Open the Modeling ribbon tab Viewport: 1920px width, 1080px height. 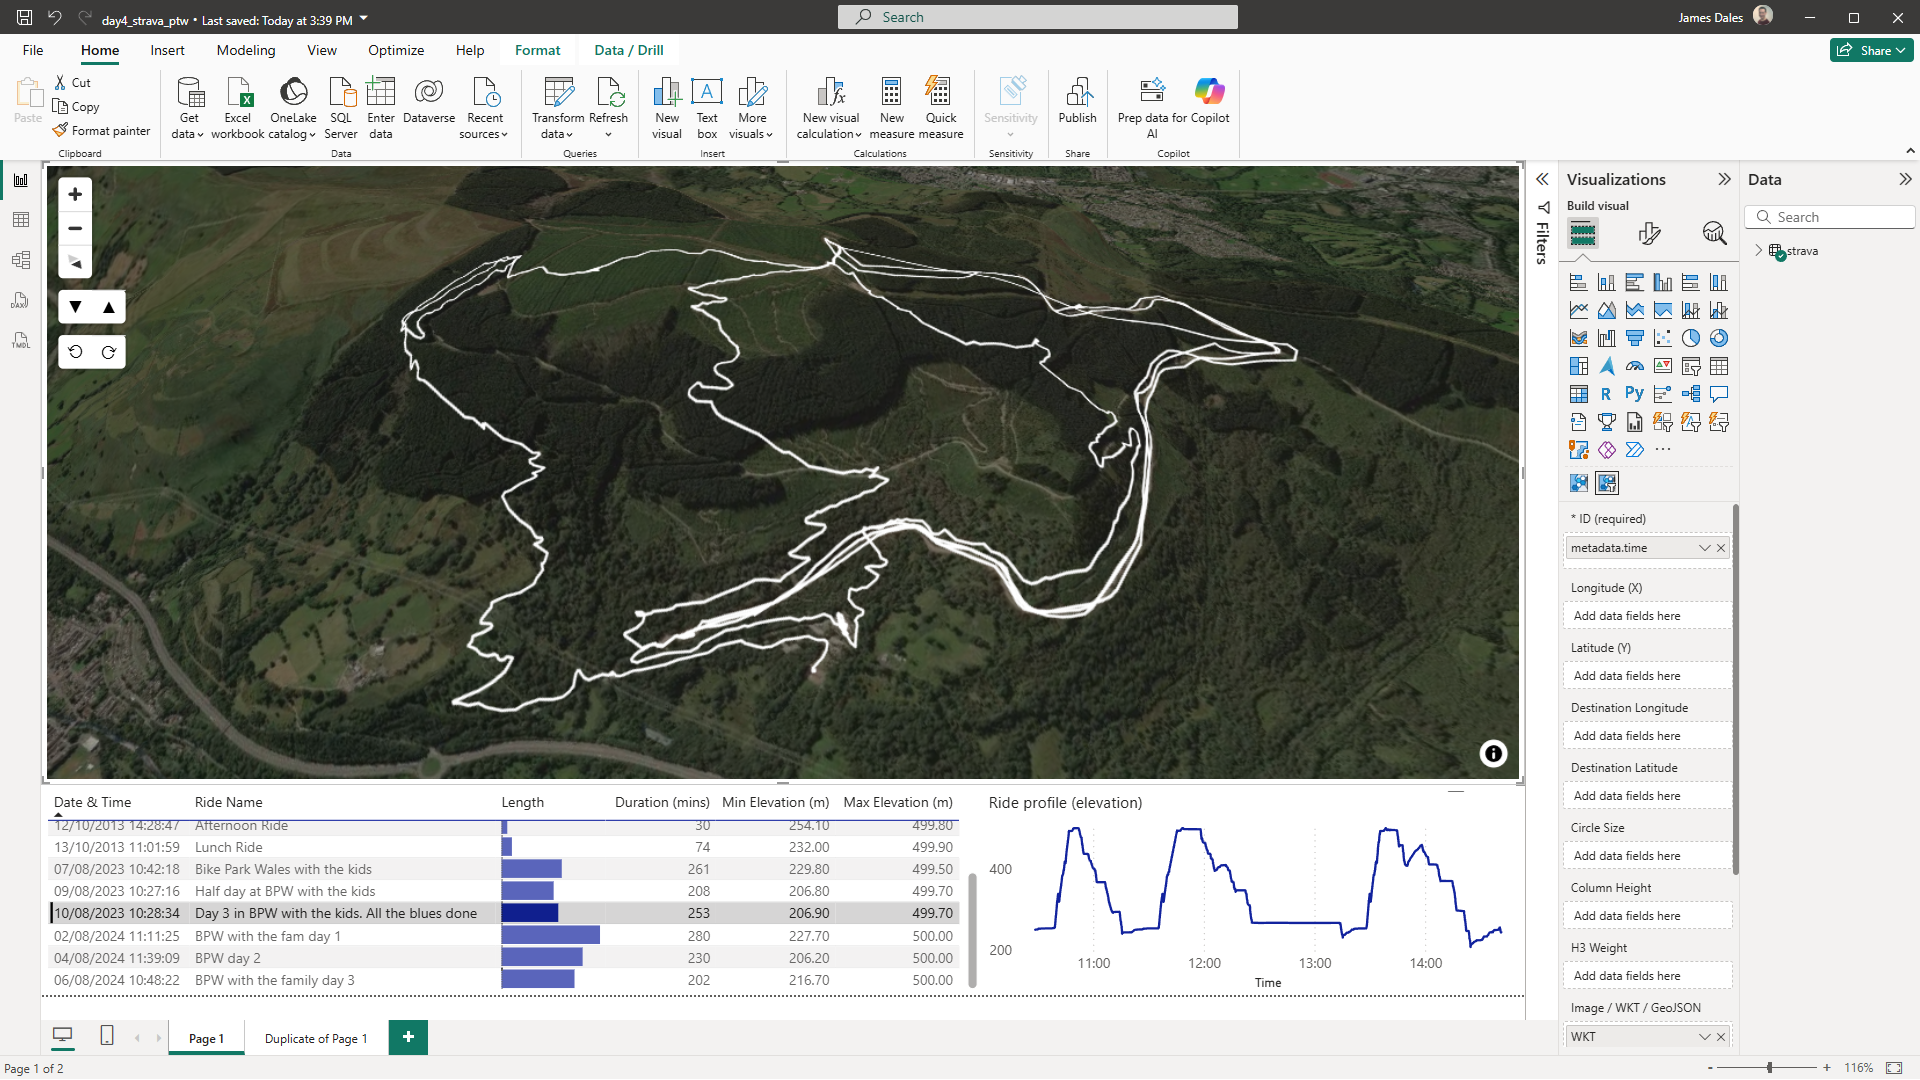pyautogui.click(x=245, y=50)
